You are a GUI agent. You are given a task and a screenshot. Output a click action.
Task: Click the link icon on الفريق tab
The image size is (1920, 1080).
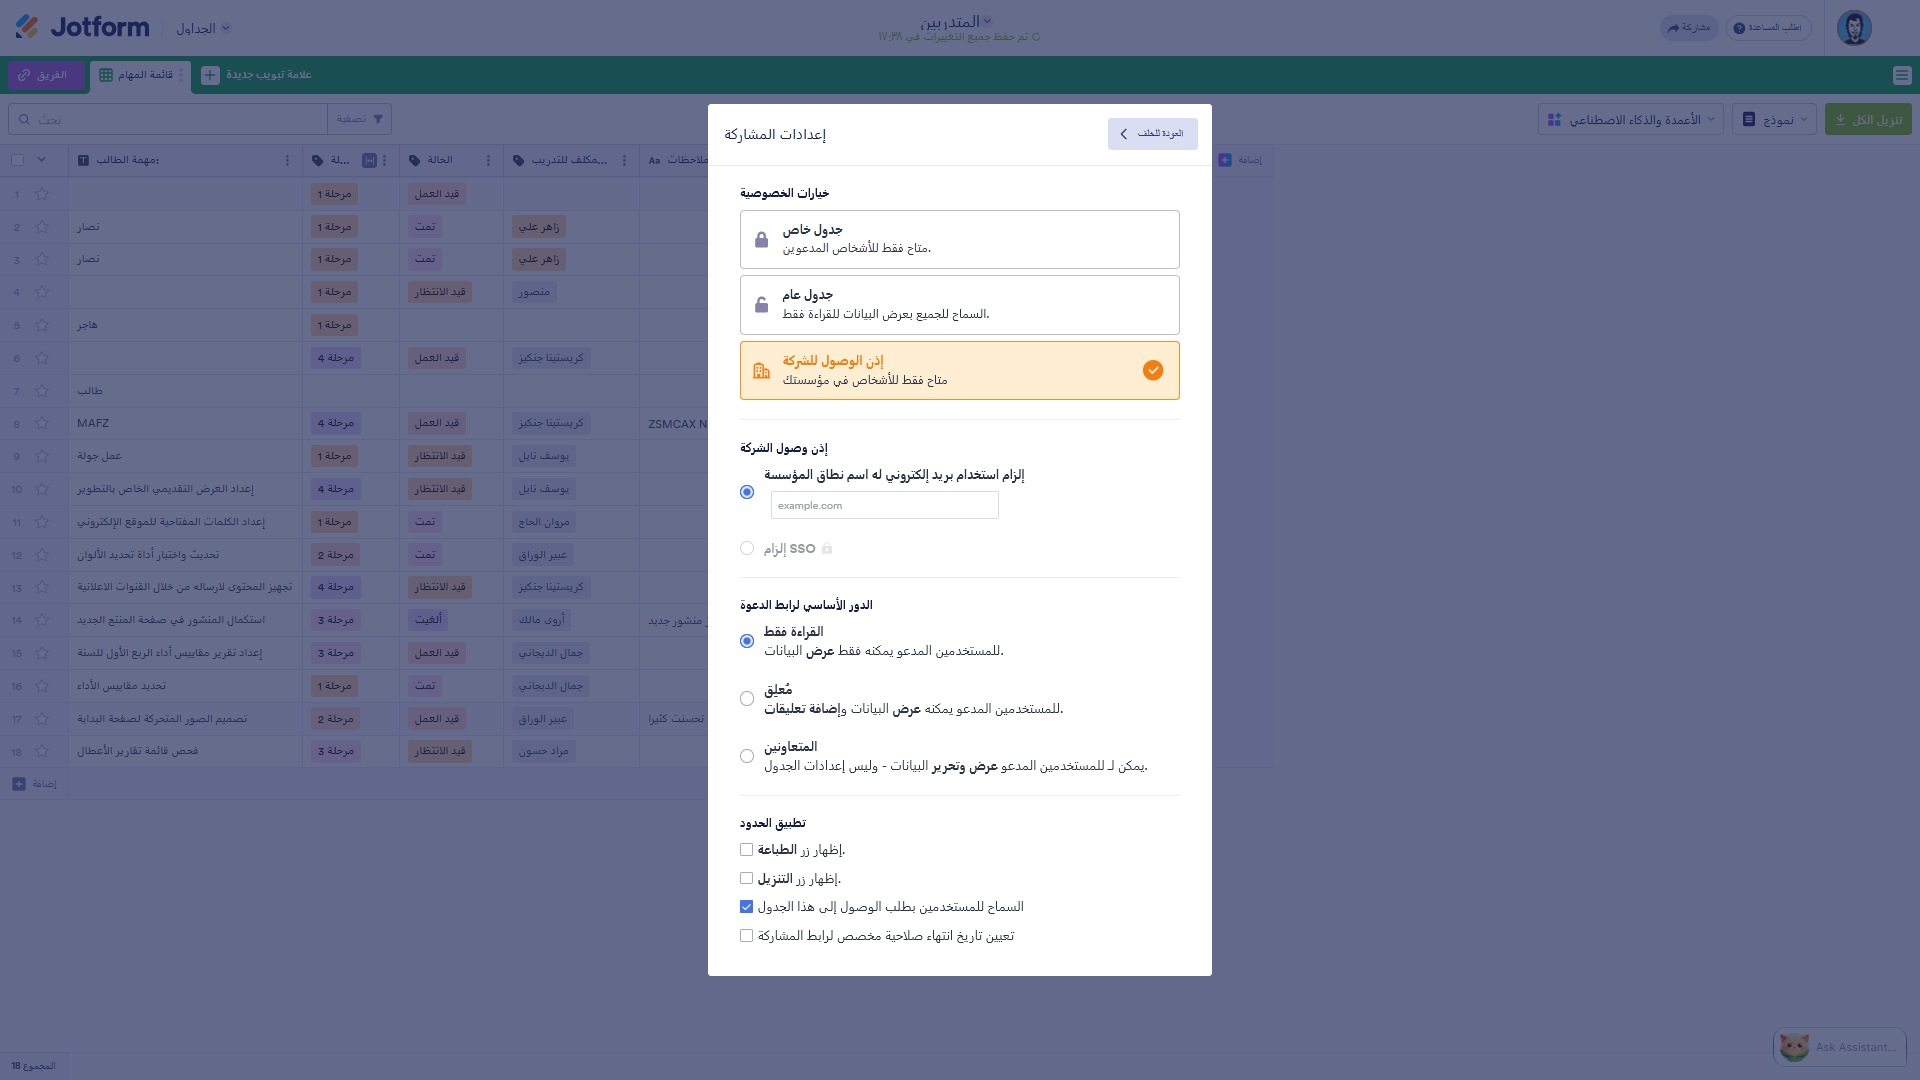(24, 75)
